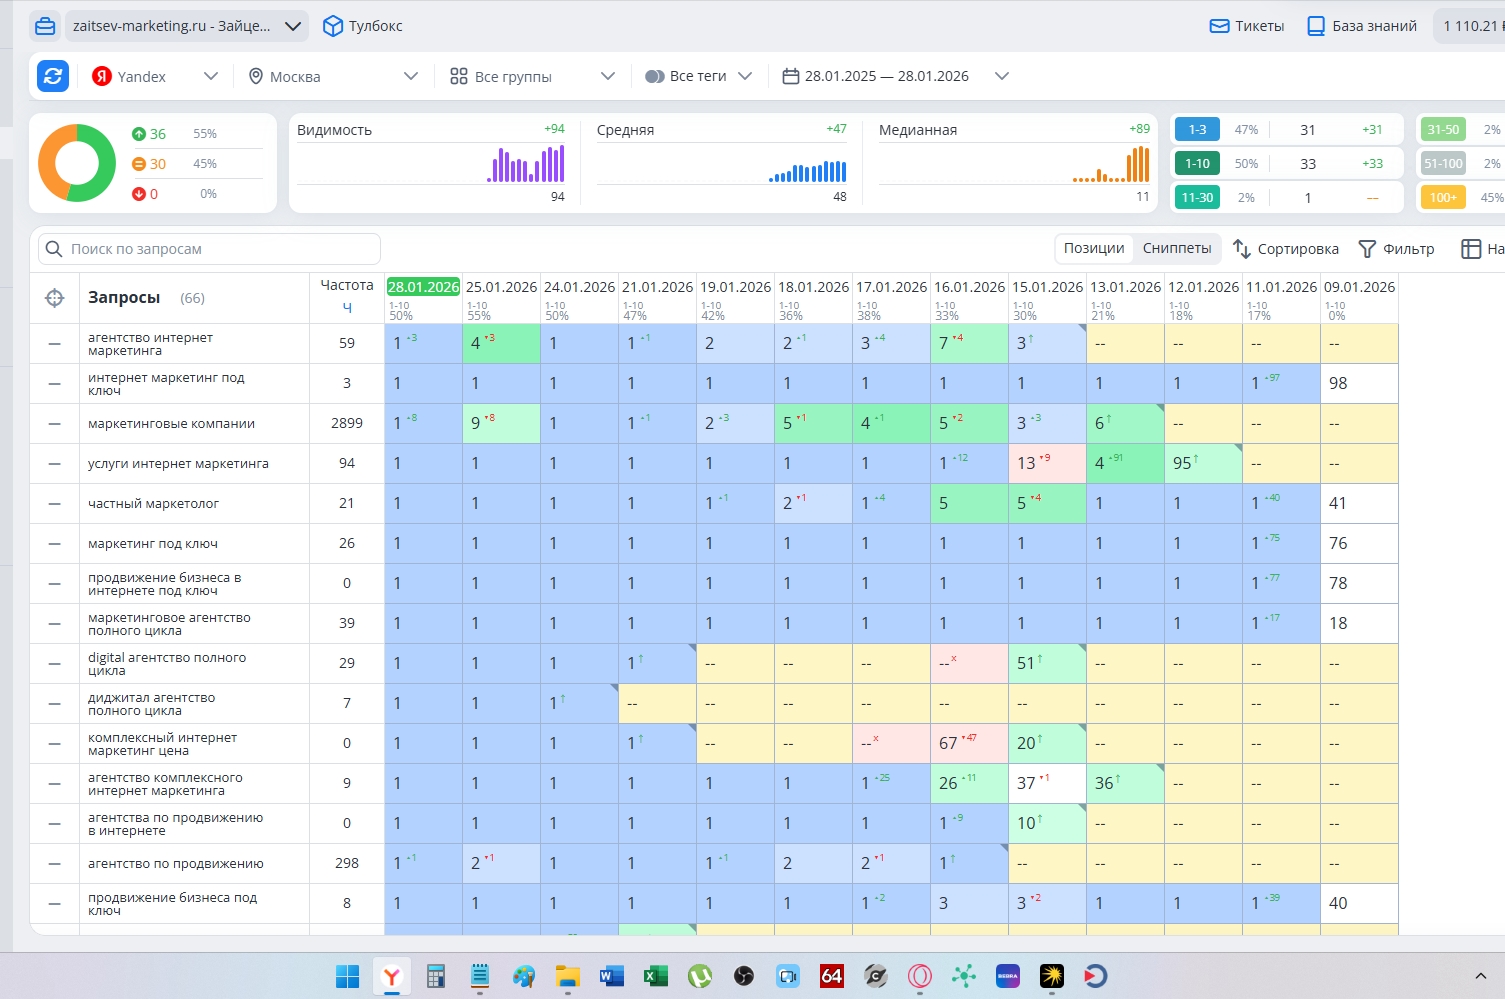
Task: Click the Сортировка arrows icon
Action: pos(1242,249)
